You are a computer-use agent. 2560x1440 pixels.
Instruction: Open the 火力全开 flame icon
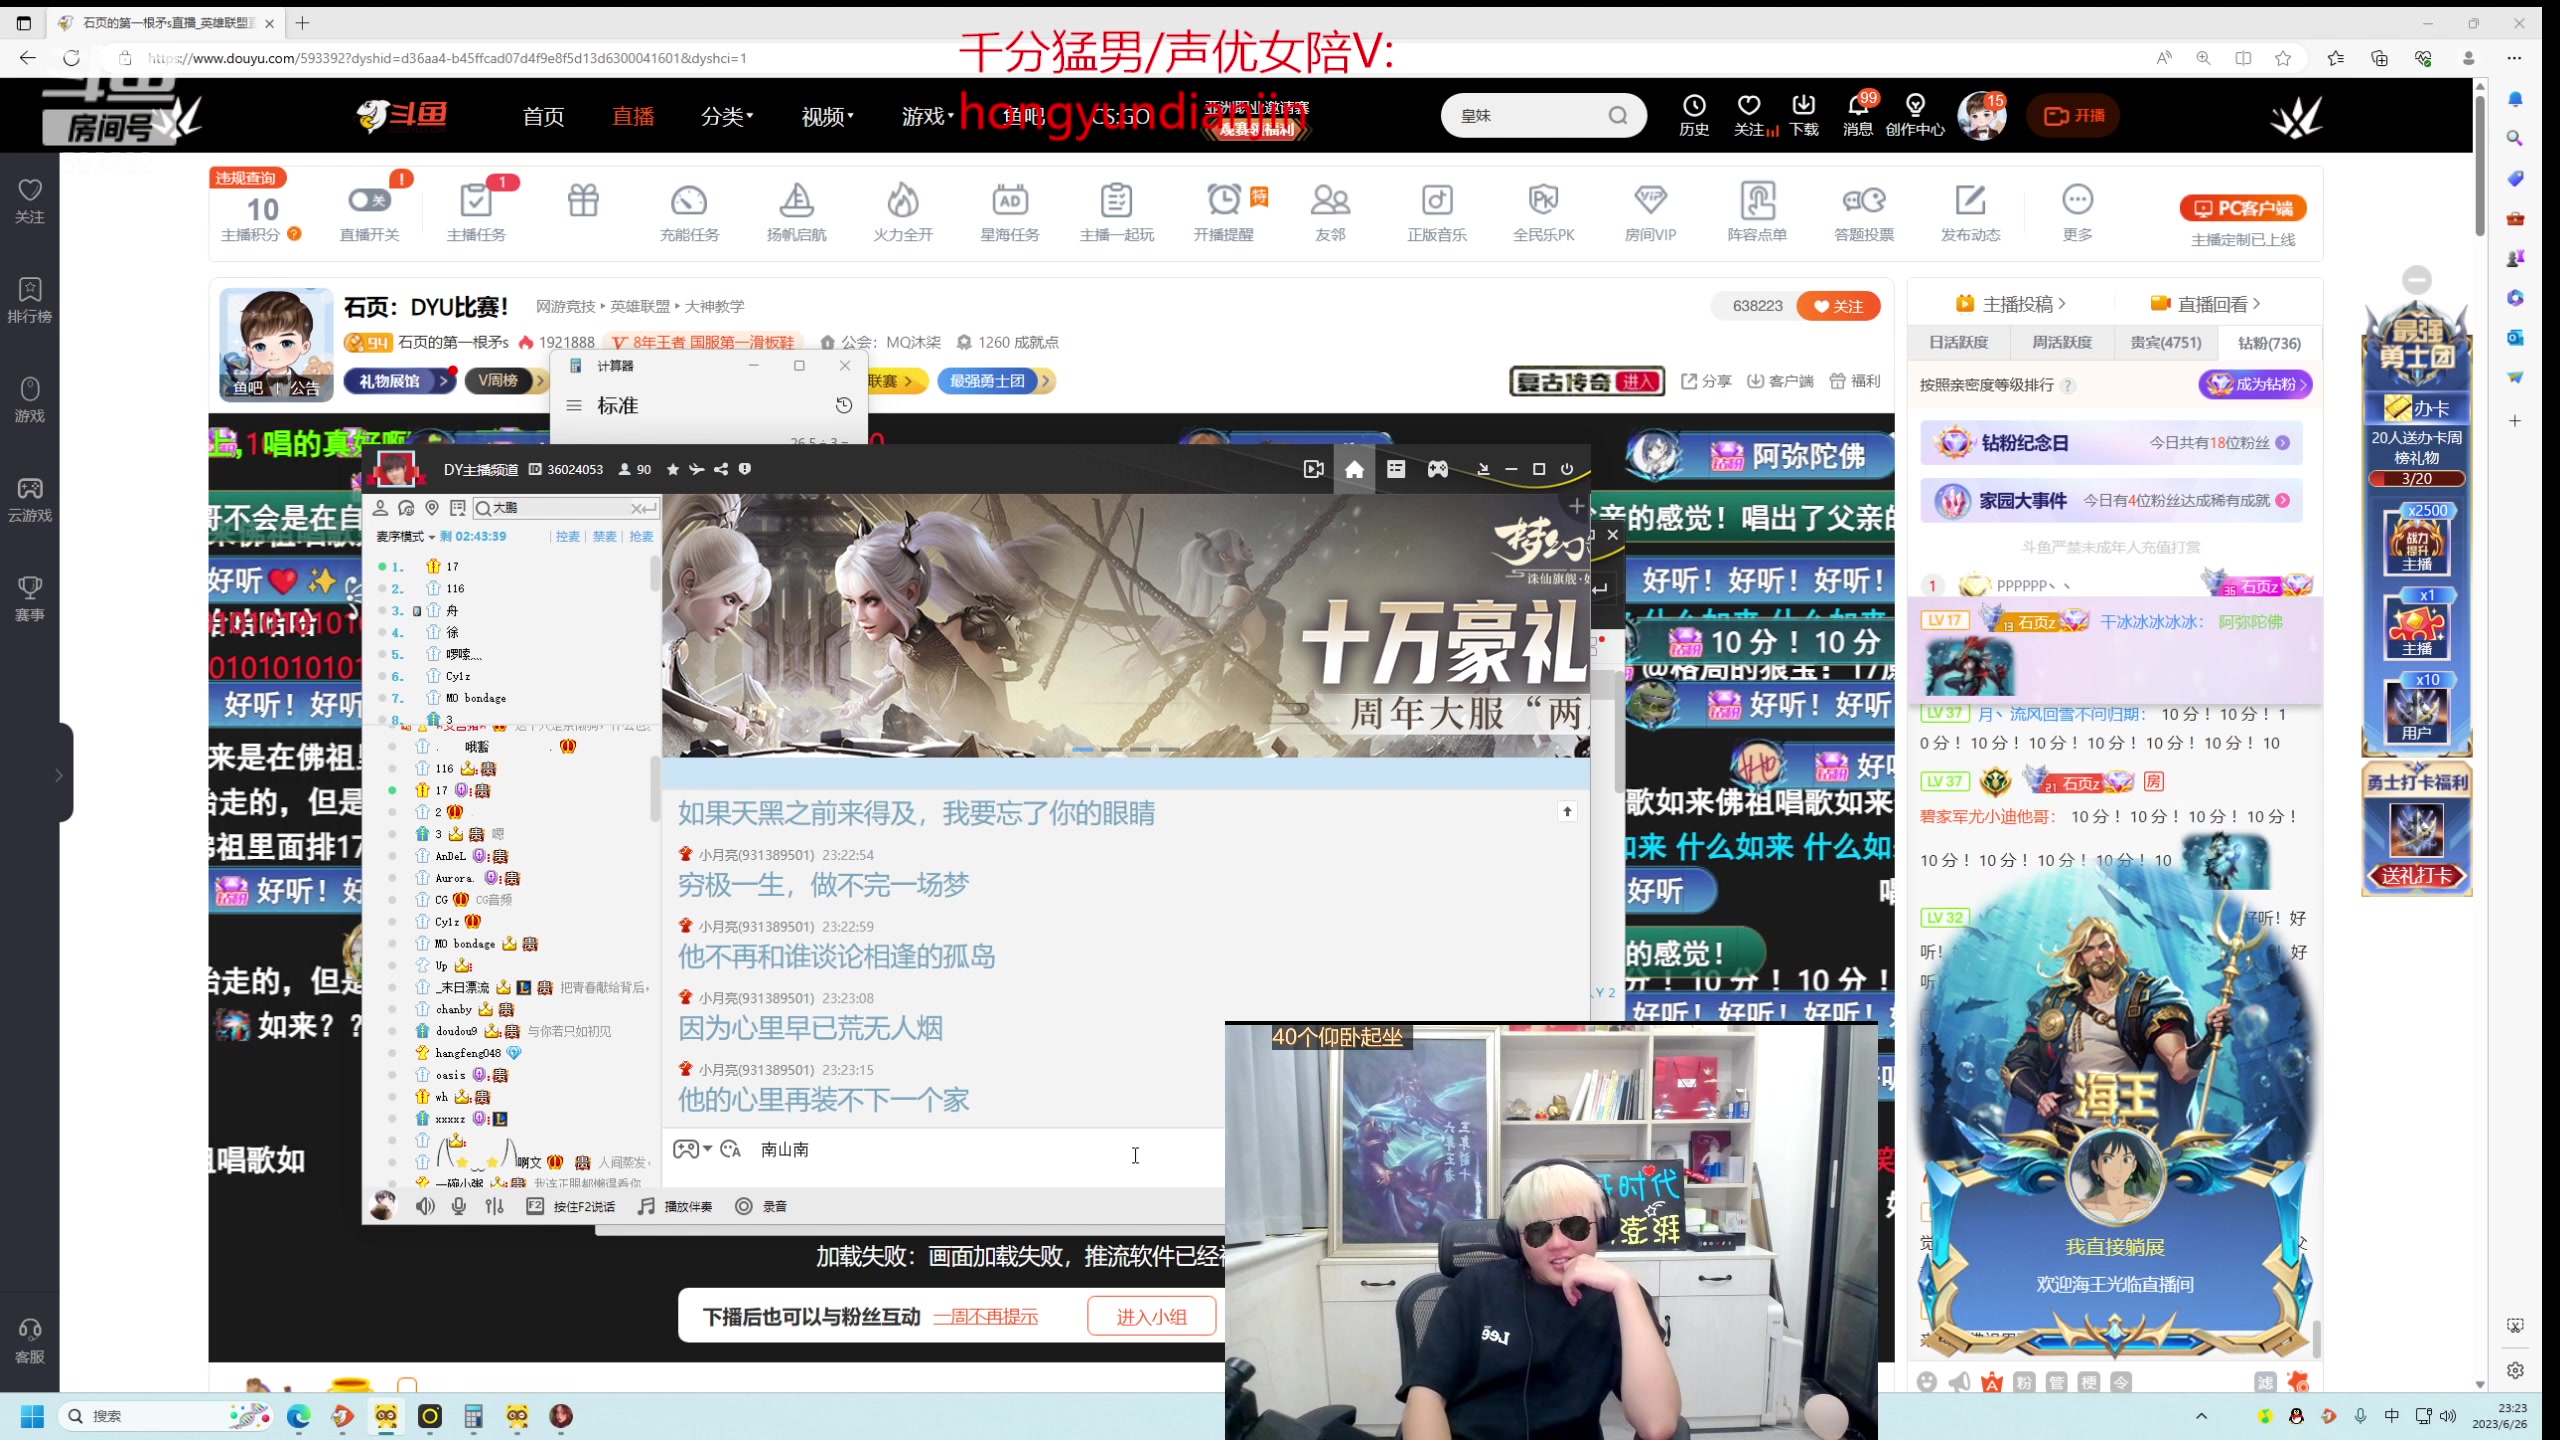point(903,201)
